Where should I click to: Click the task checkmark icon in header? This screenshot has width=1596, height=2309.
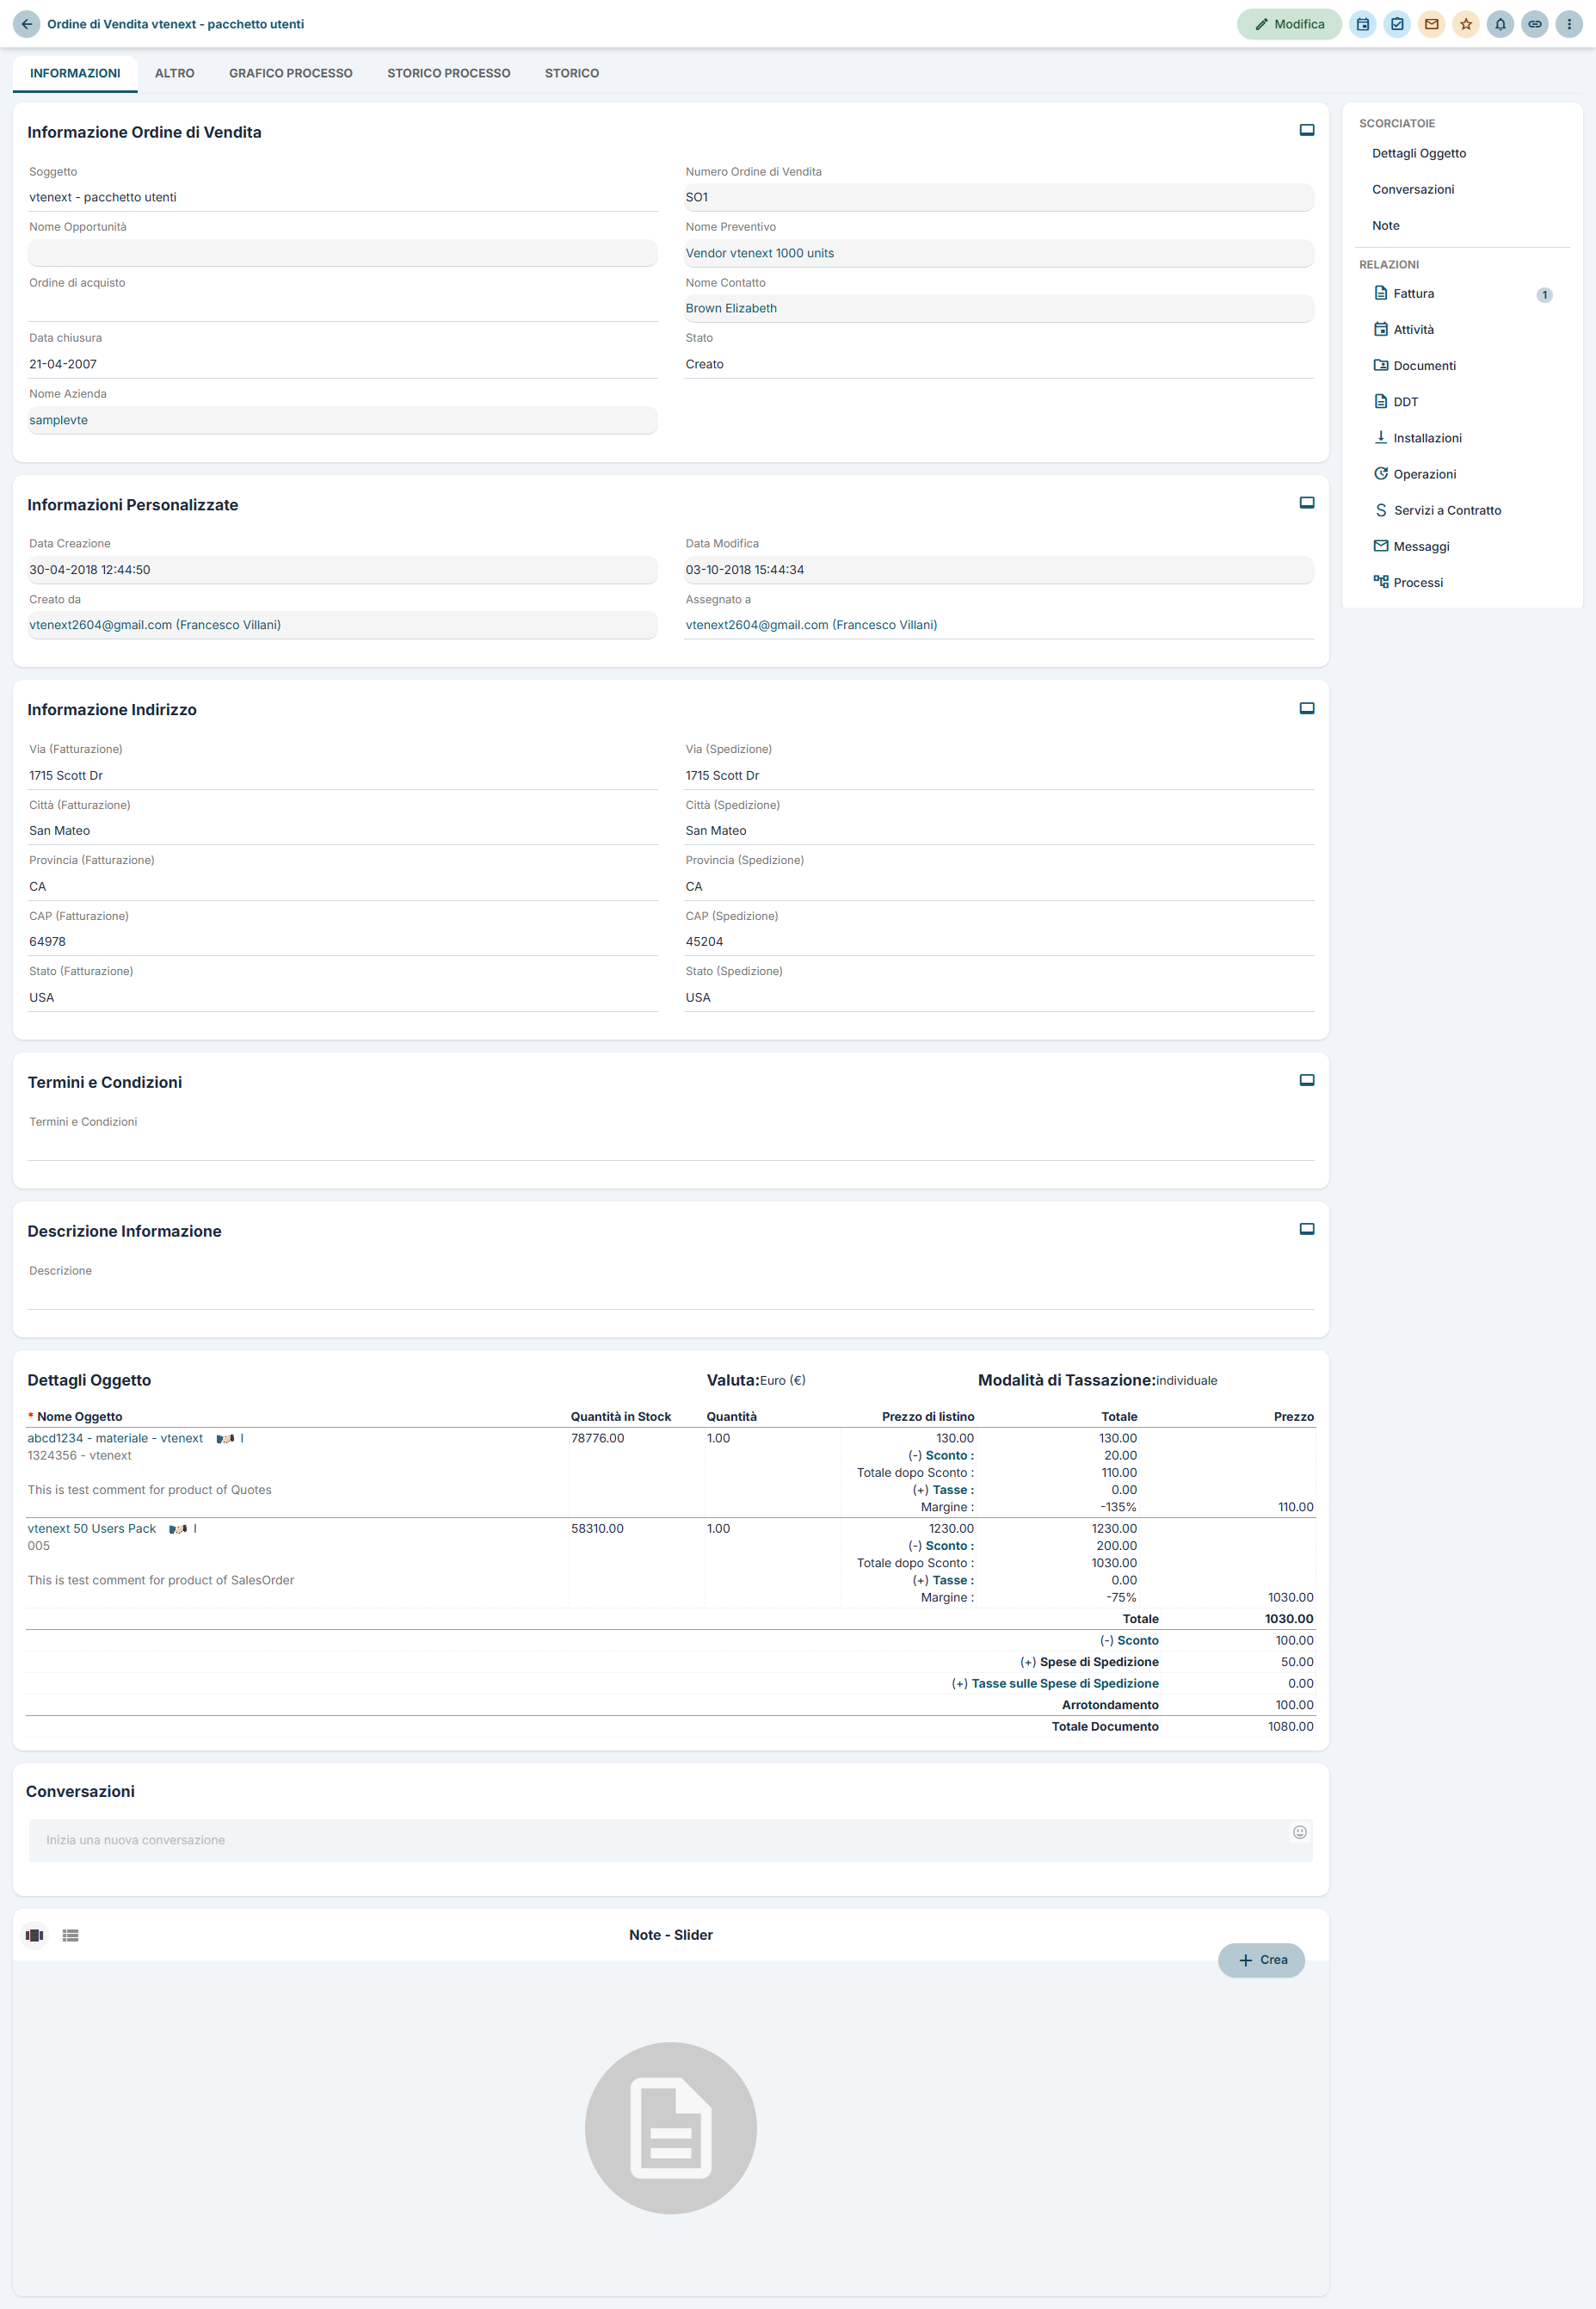click(1397, 24)
